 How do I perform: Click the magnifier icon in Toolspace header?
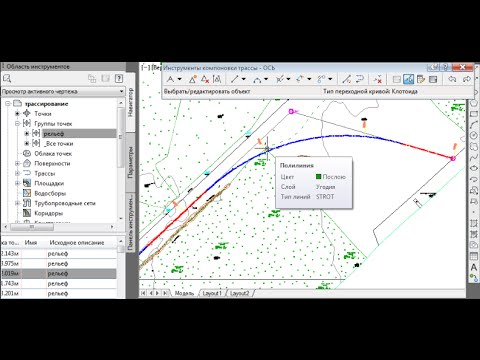[x=7, y=79]
